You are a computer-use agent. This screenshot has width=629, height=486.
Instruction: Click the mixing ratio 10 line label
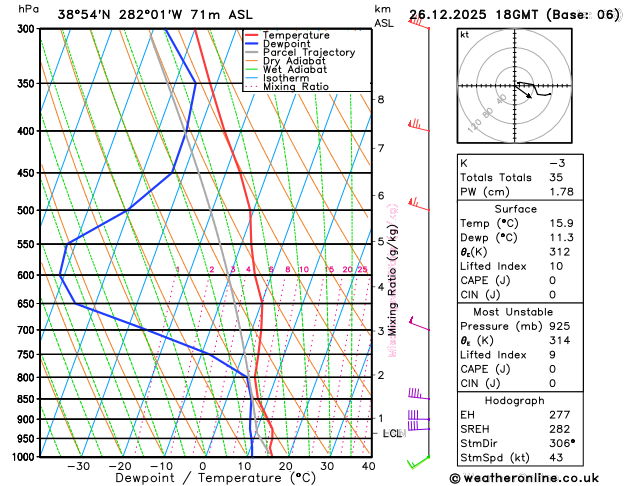coord(304,269)
